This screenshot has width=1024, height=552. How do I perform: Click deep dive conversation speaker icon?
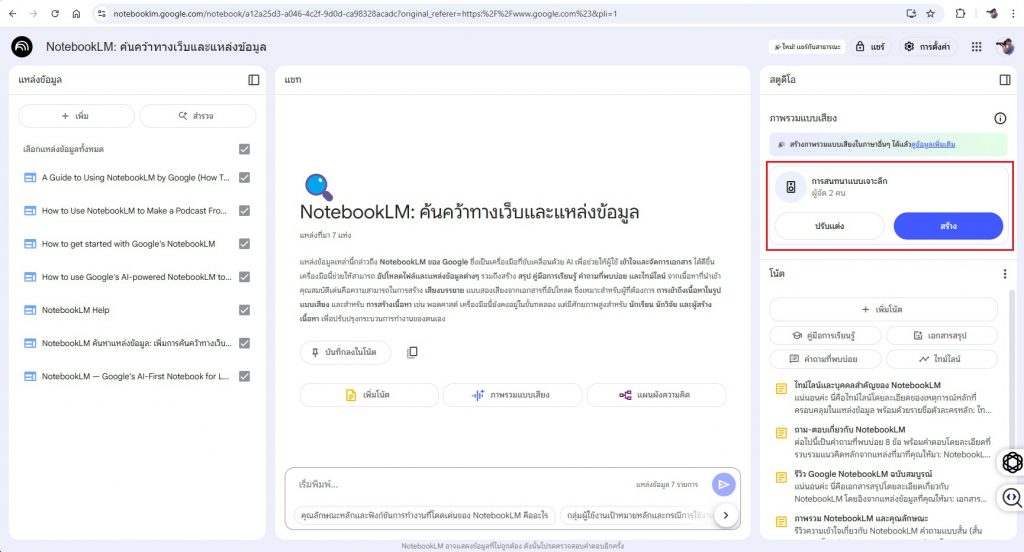[790, 187]
